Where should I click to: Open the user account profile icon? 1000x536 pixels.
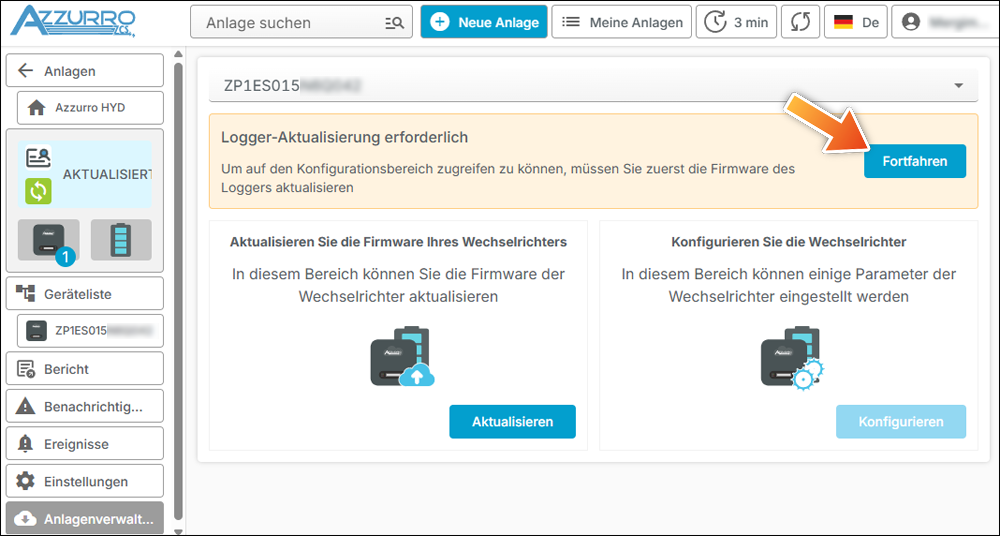click(910, 22)
